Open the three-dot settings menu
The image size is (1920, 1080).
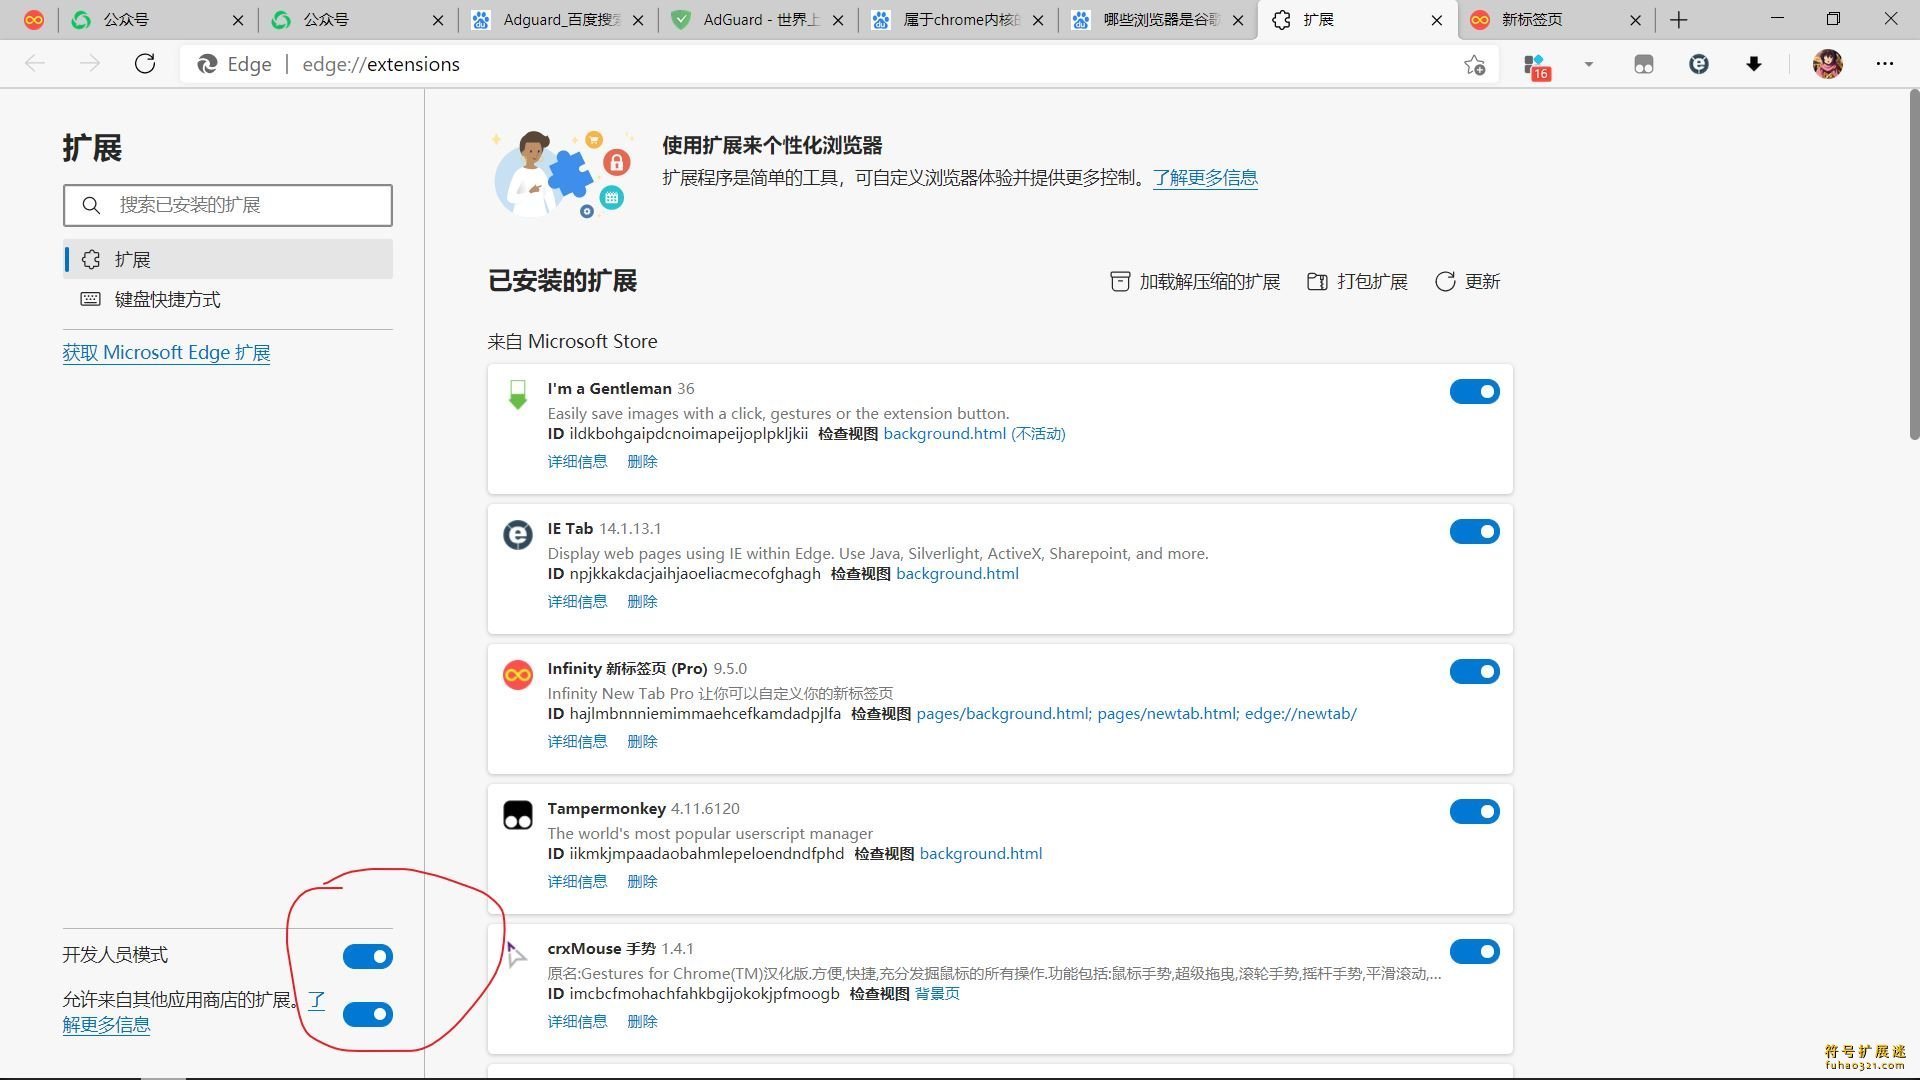point(1884,64)
